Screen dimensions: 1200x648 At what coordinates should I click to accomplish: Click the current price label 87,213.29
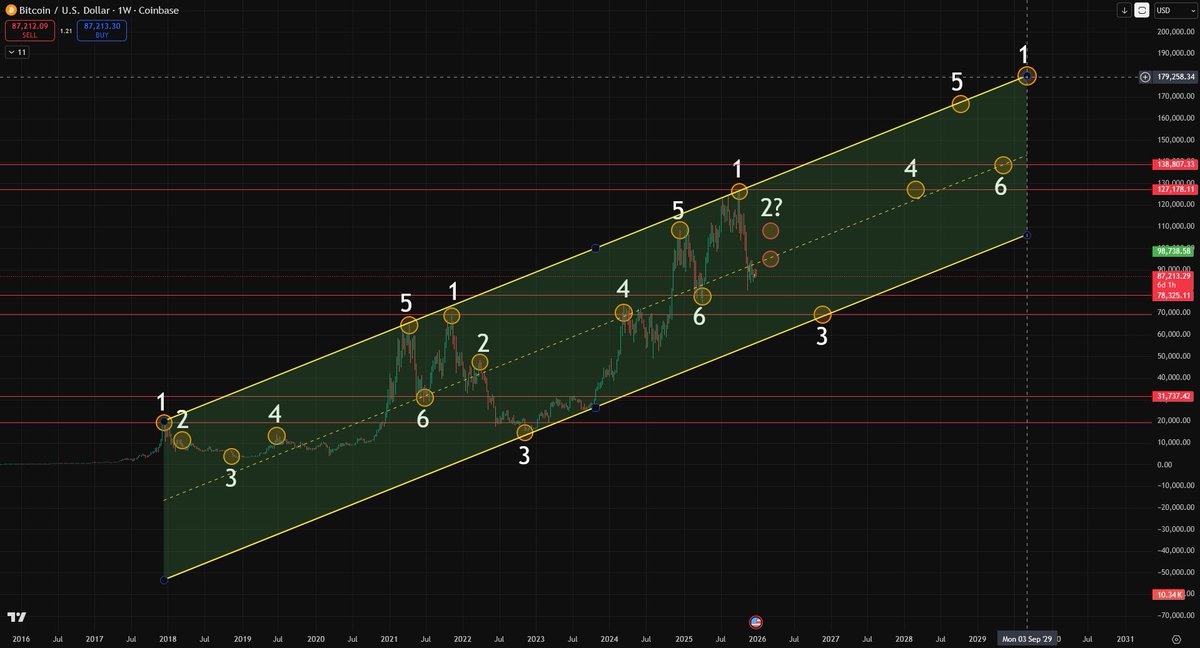point(1173,277)
